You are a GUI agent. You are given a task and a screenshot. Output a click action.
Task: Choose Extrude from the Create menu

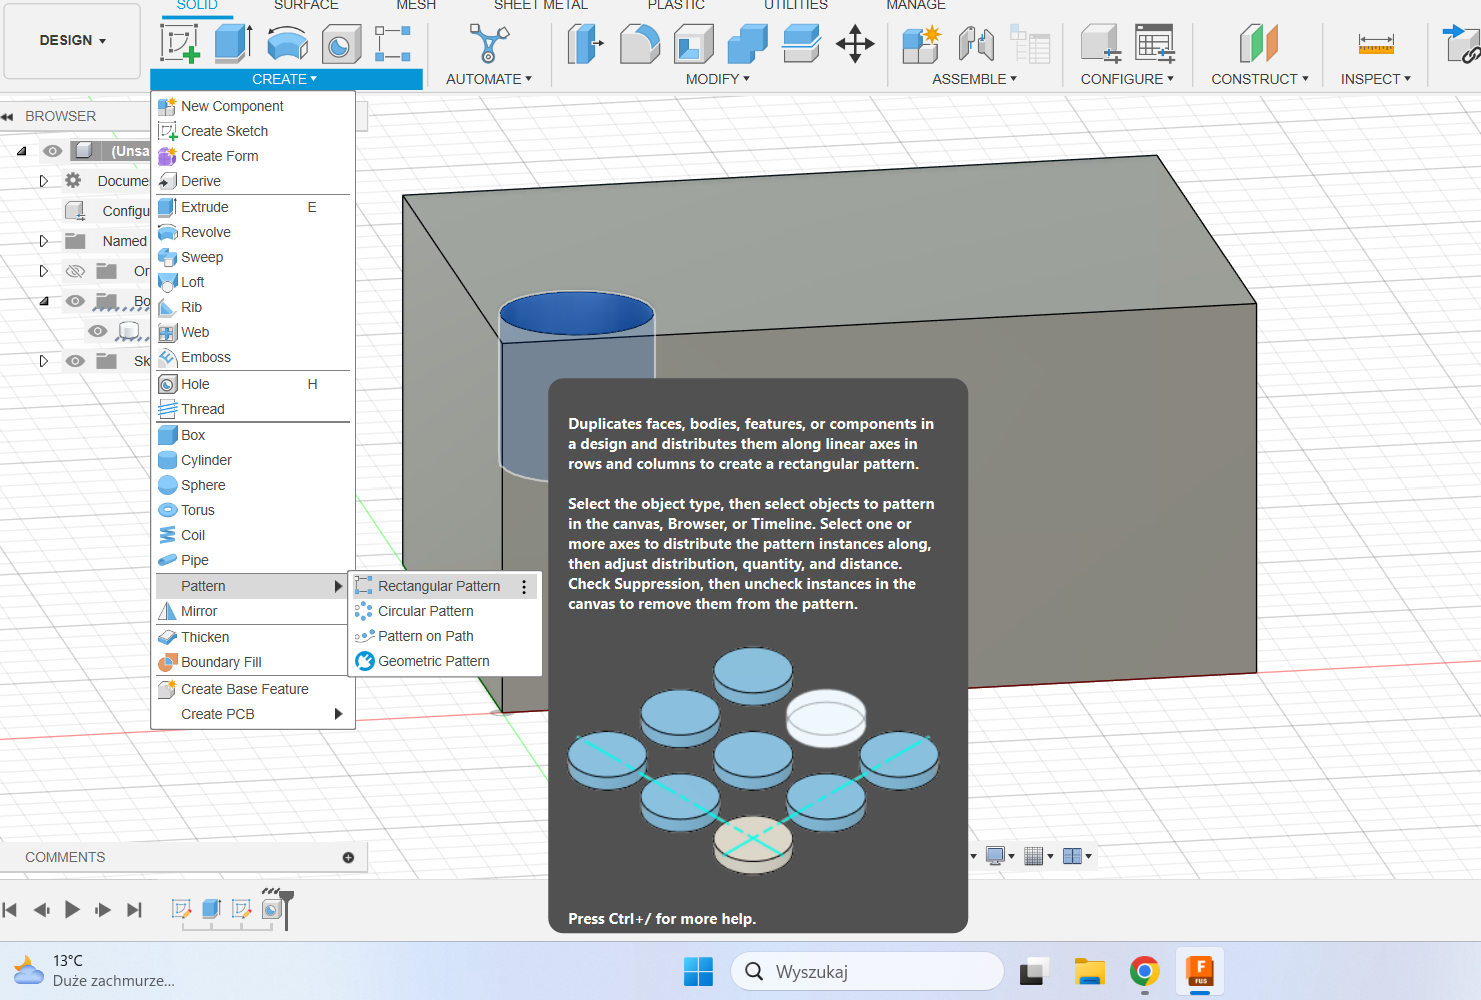(253, 207)
